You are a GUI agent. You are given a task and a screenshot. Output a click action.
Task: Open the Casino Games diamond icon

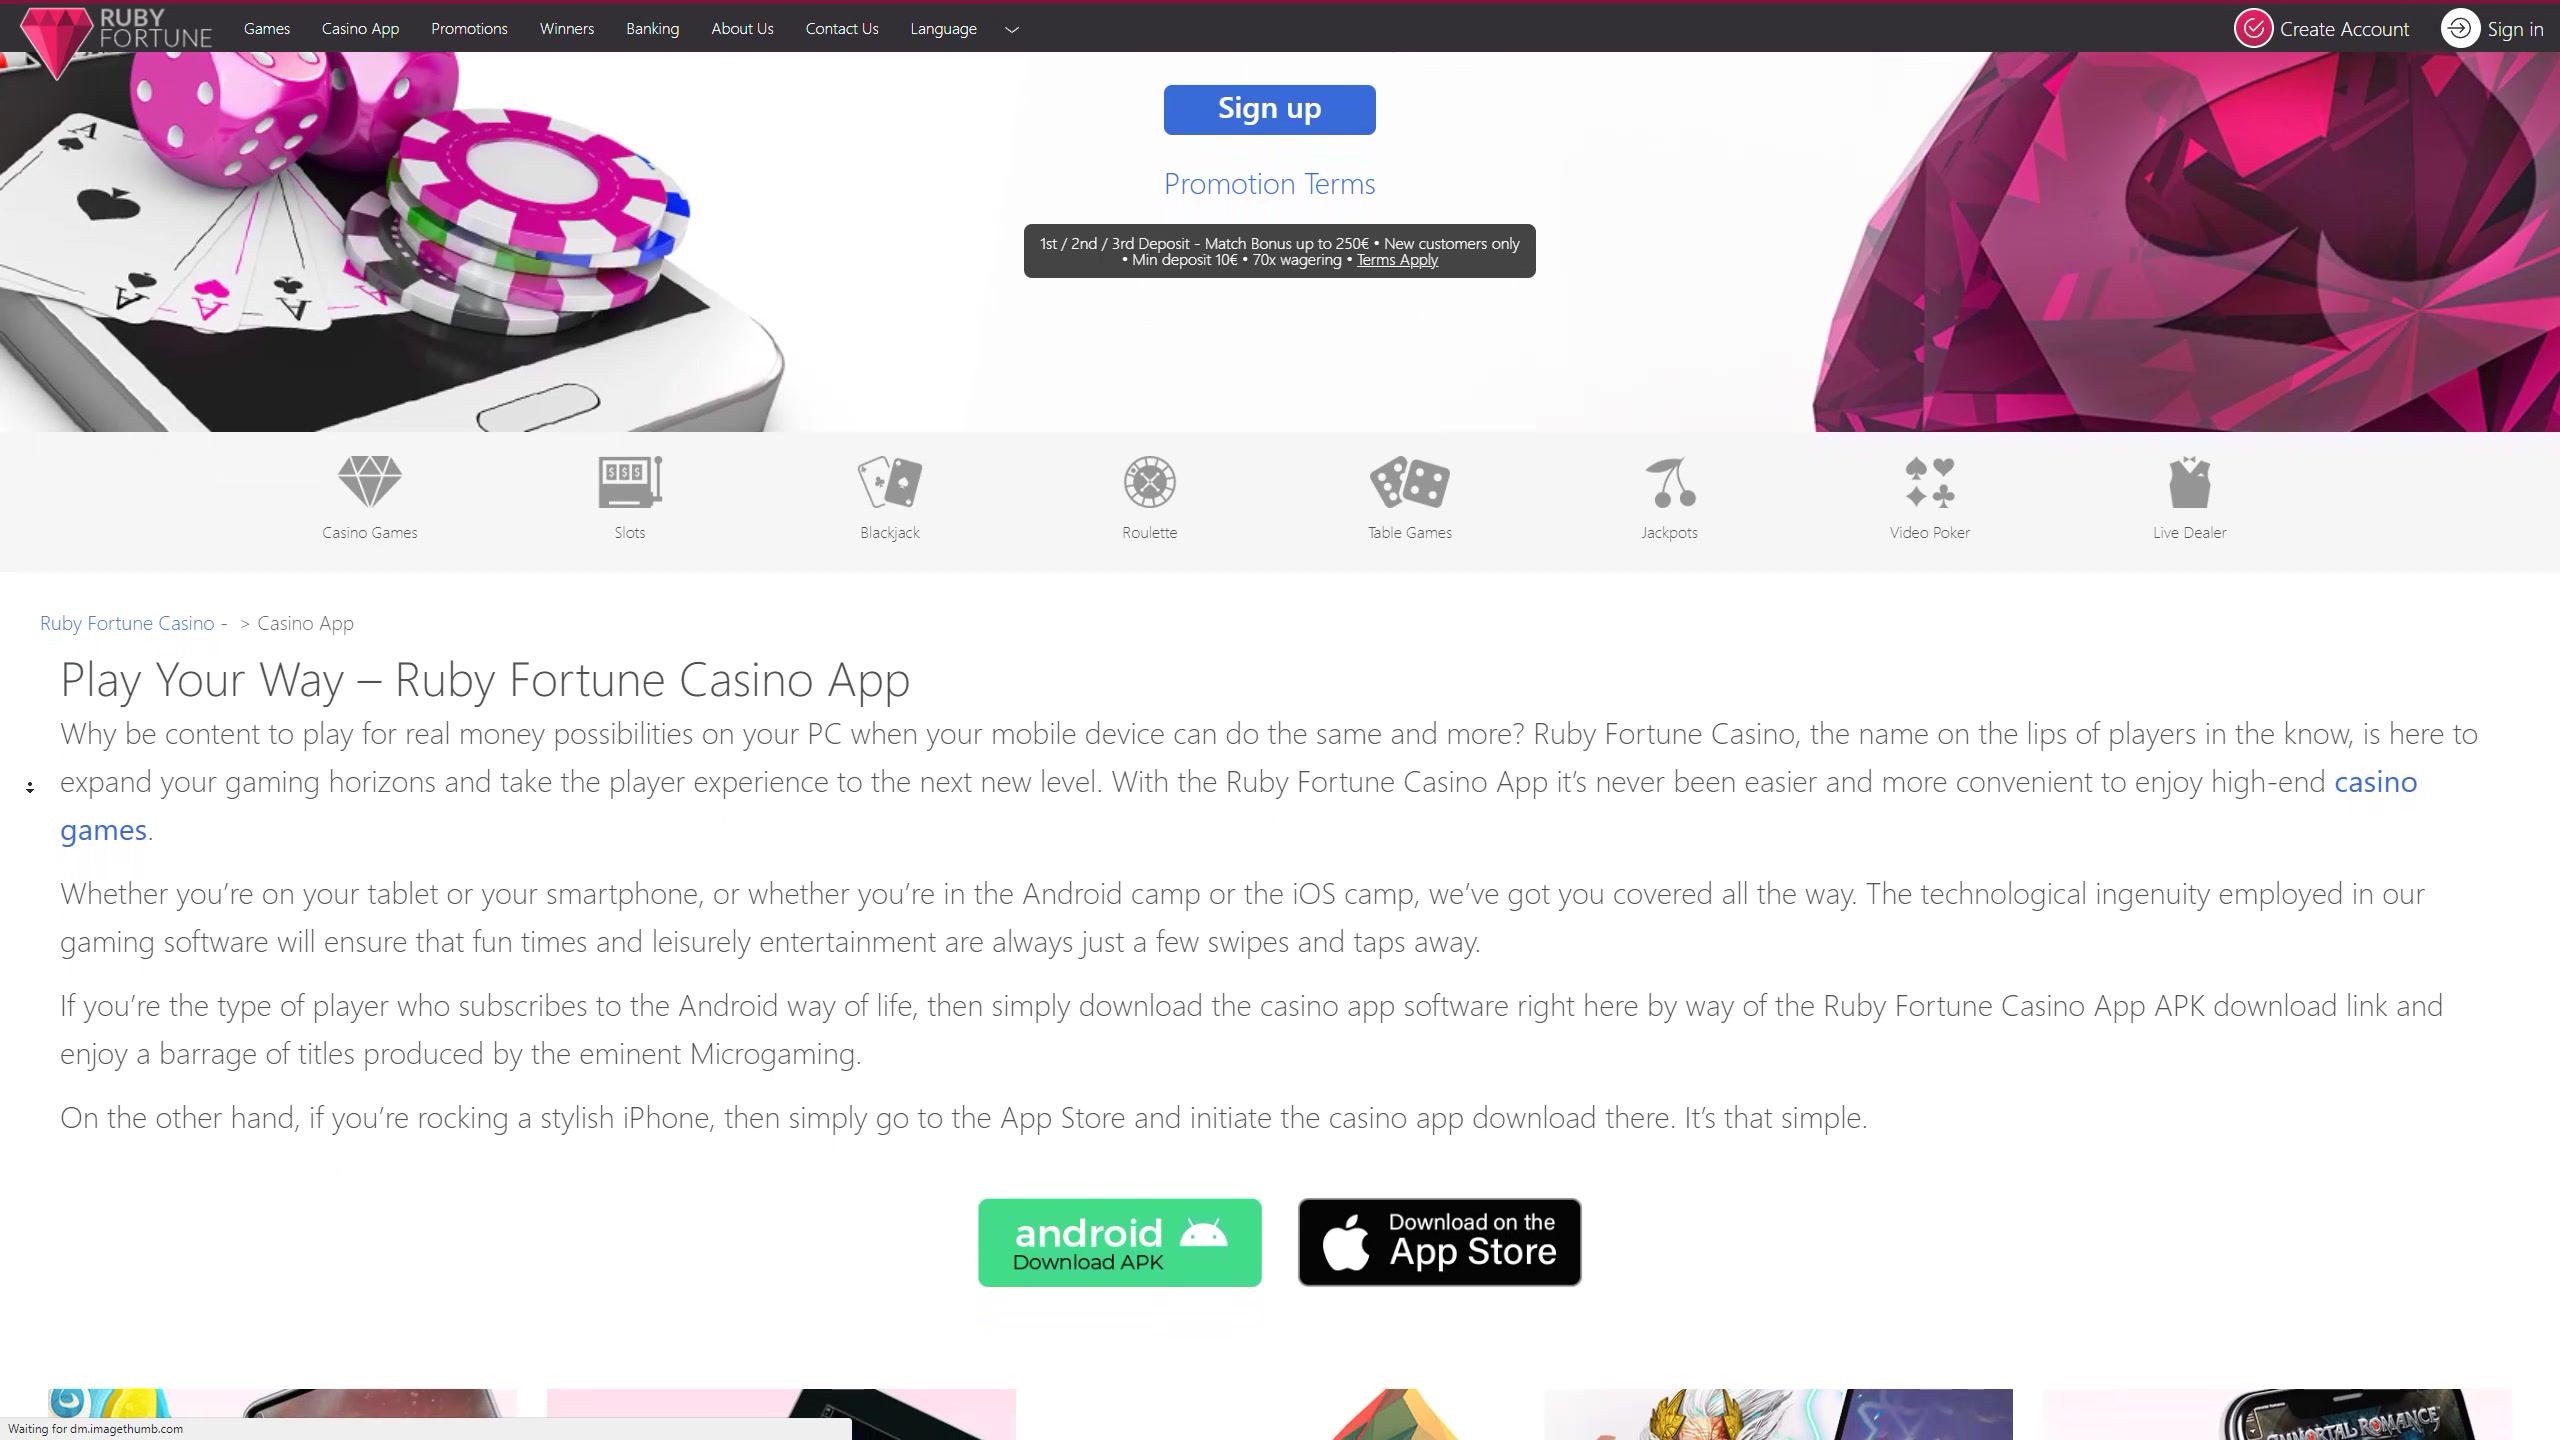[370, 482]
